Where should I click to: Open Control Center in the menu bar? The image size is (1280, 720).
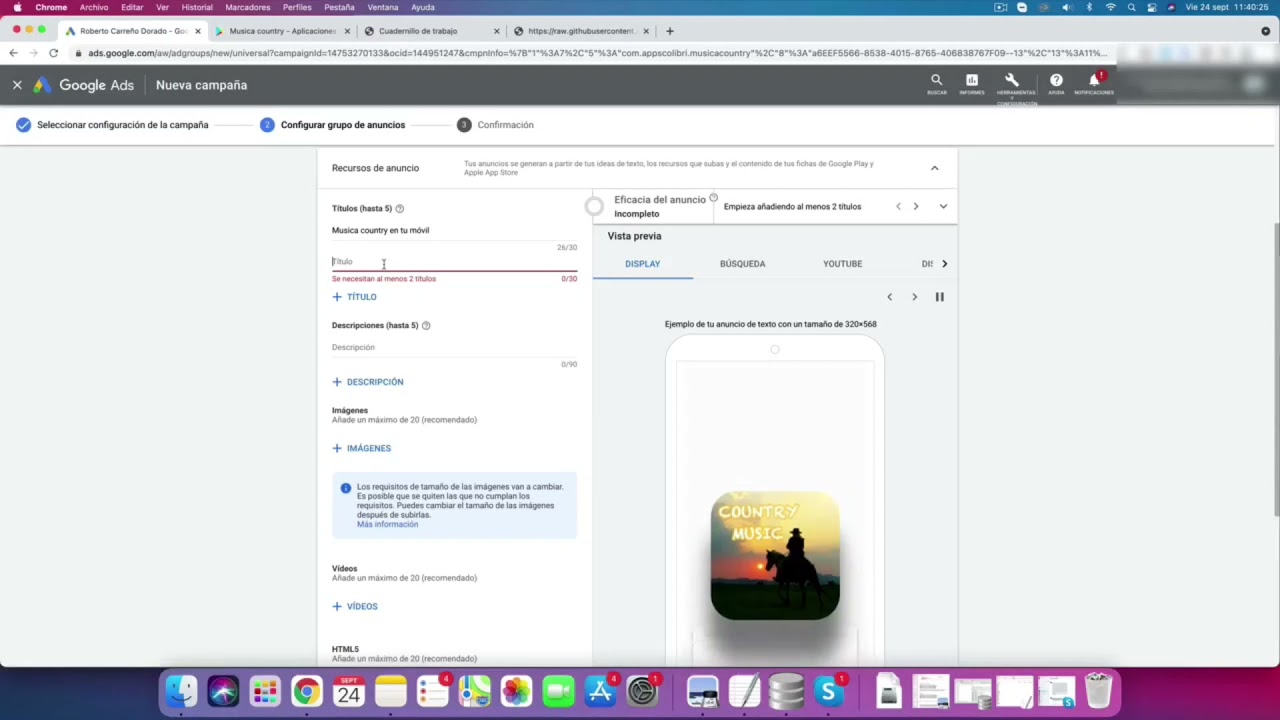pos(1151,7)
